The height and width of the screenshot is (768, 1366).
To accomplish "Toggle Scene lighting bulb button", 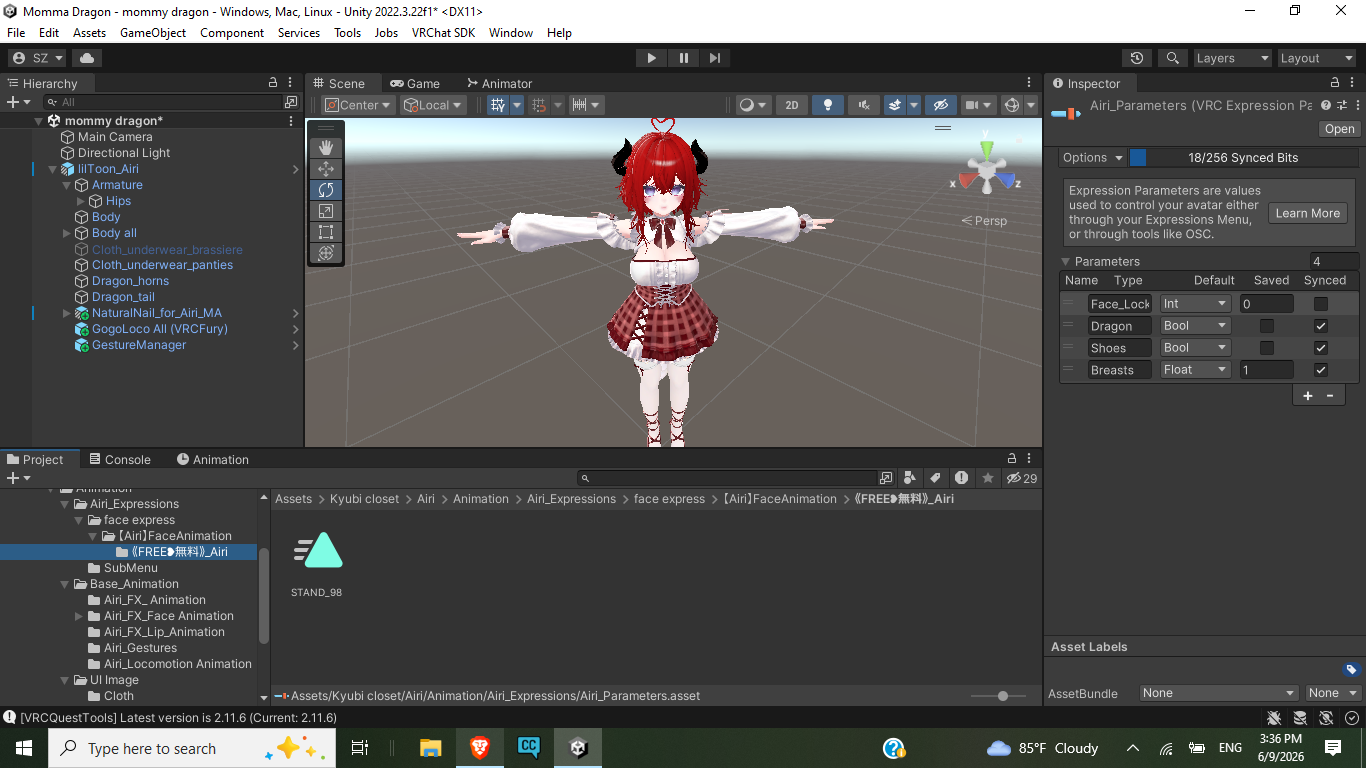I will point(827,105).
